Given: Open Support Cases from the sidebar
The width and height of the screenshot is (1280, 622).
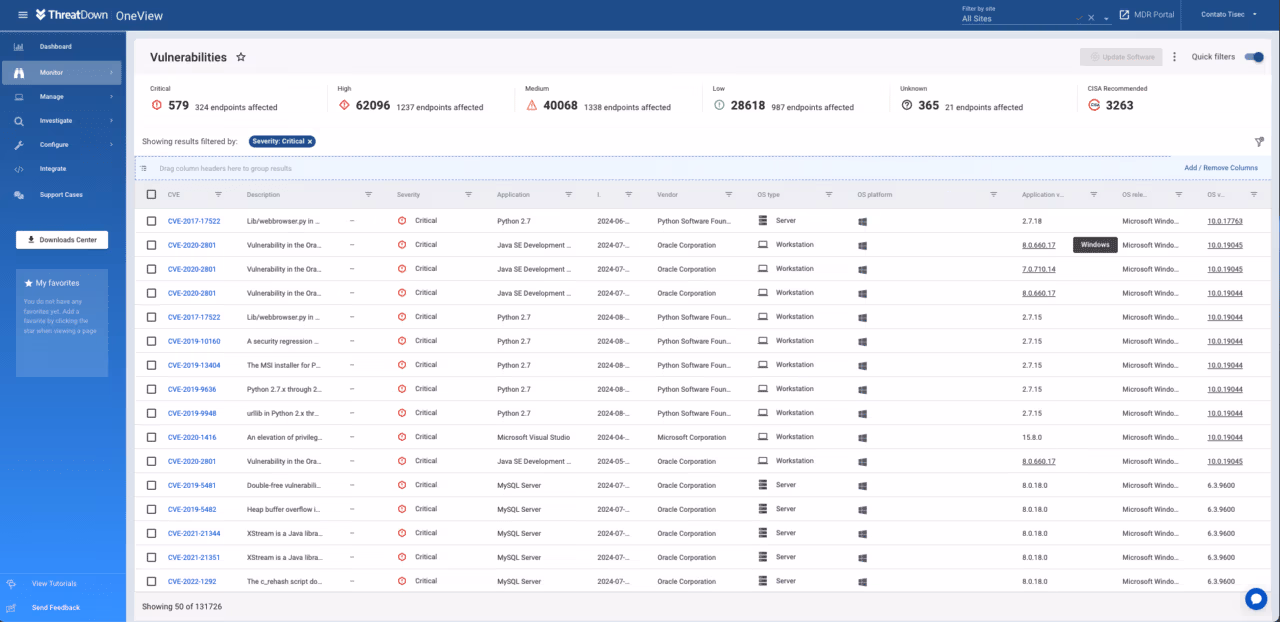Looking at the screenshot, I should [60, 196].
